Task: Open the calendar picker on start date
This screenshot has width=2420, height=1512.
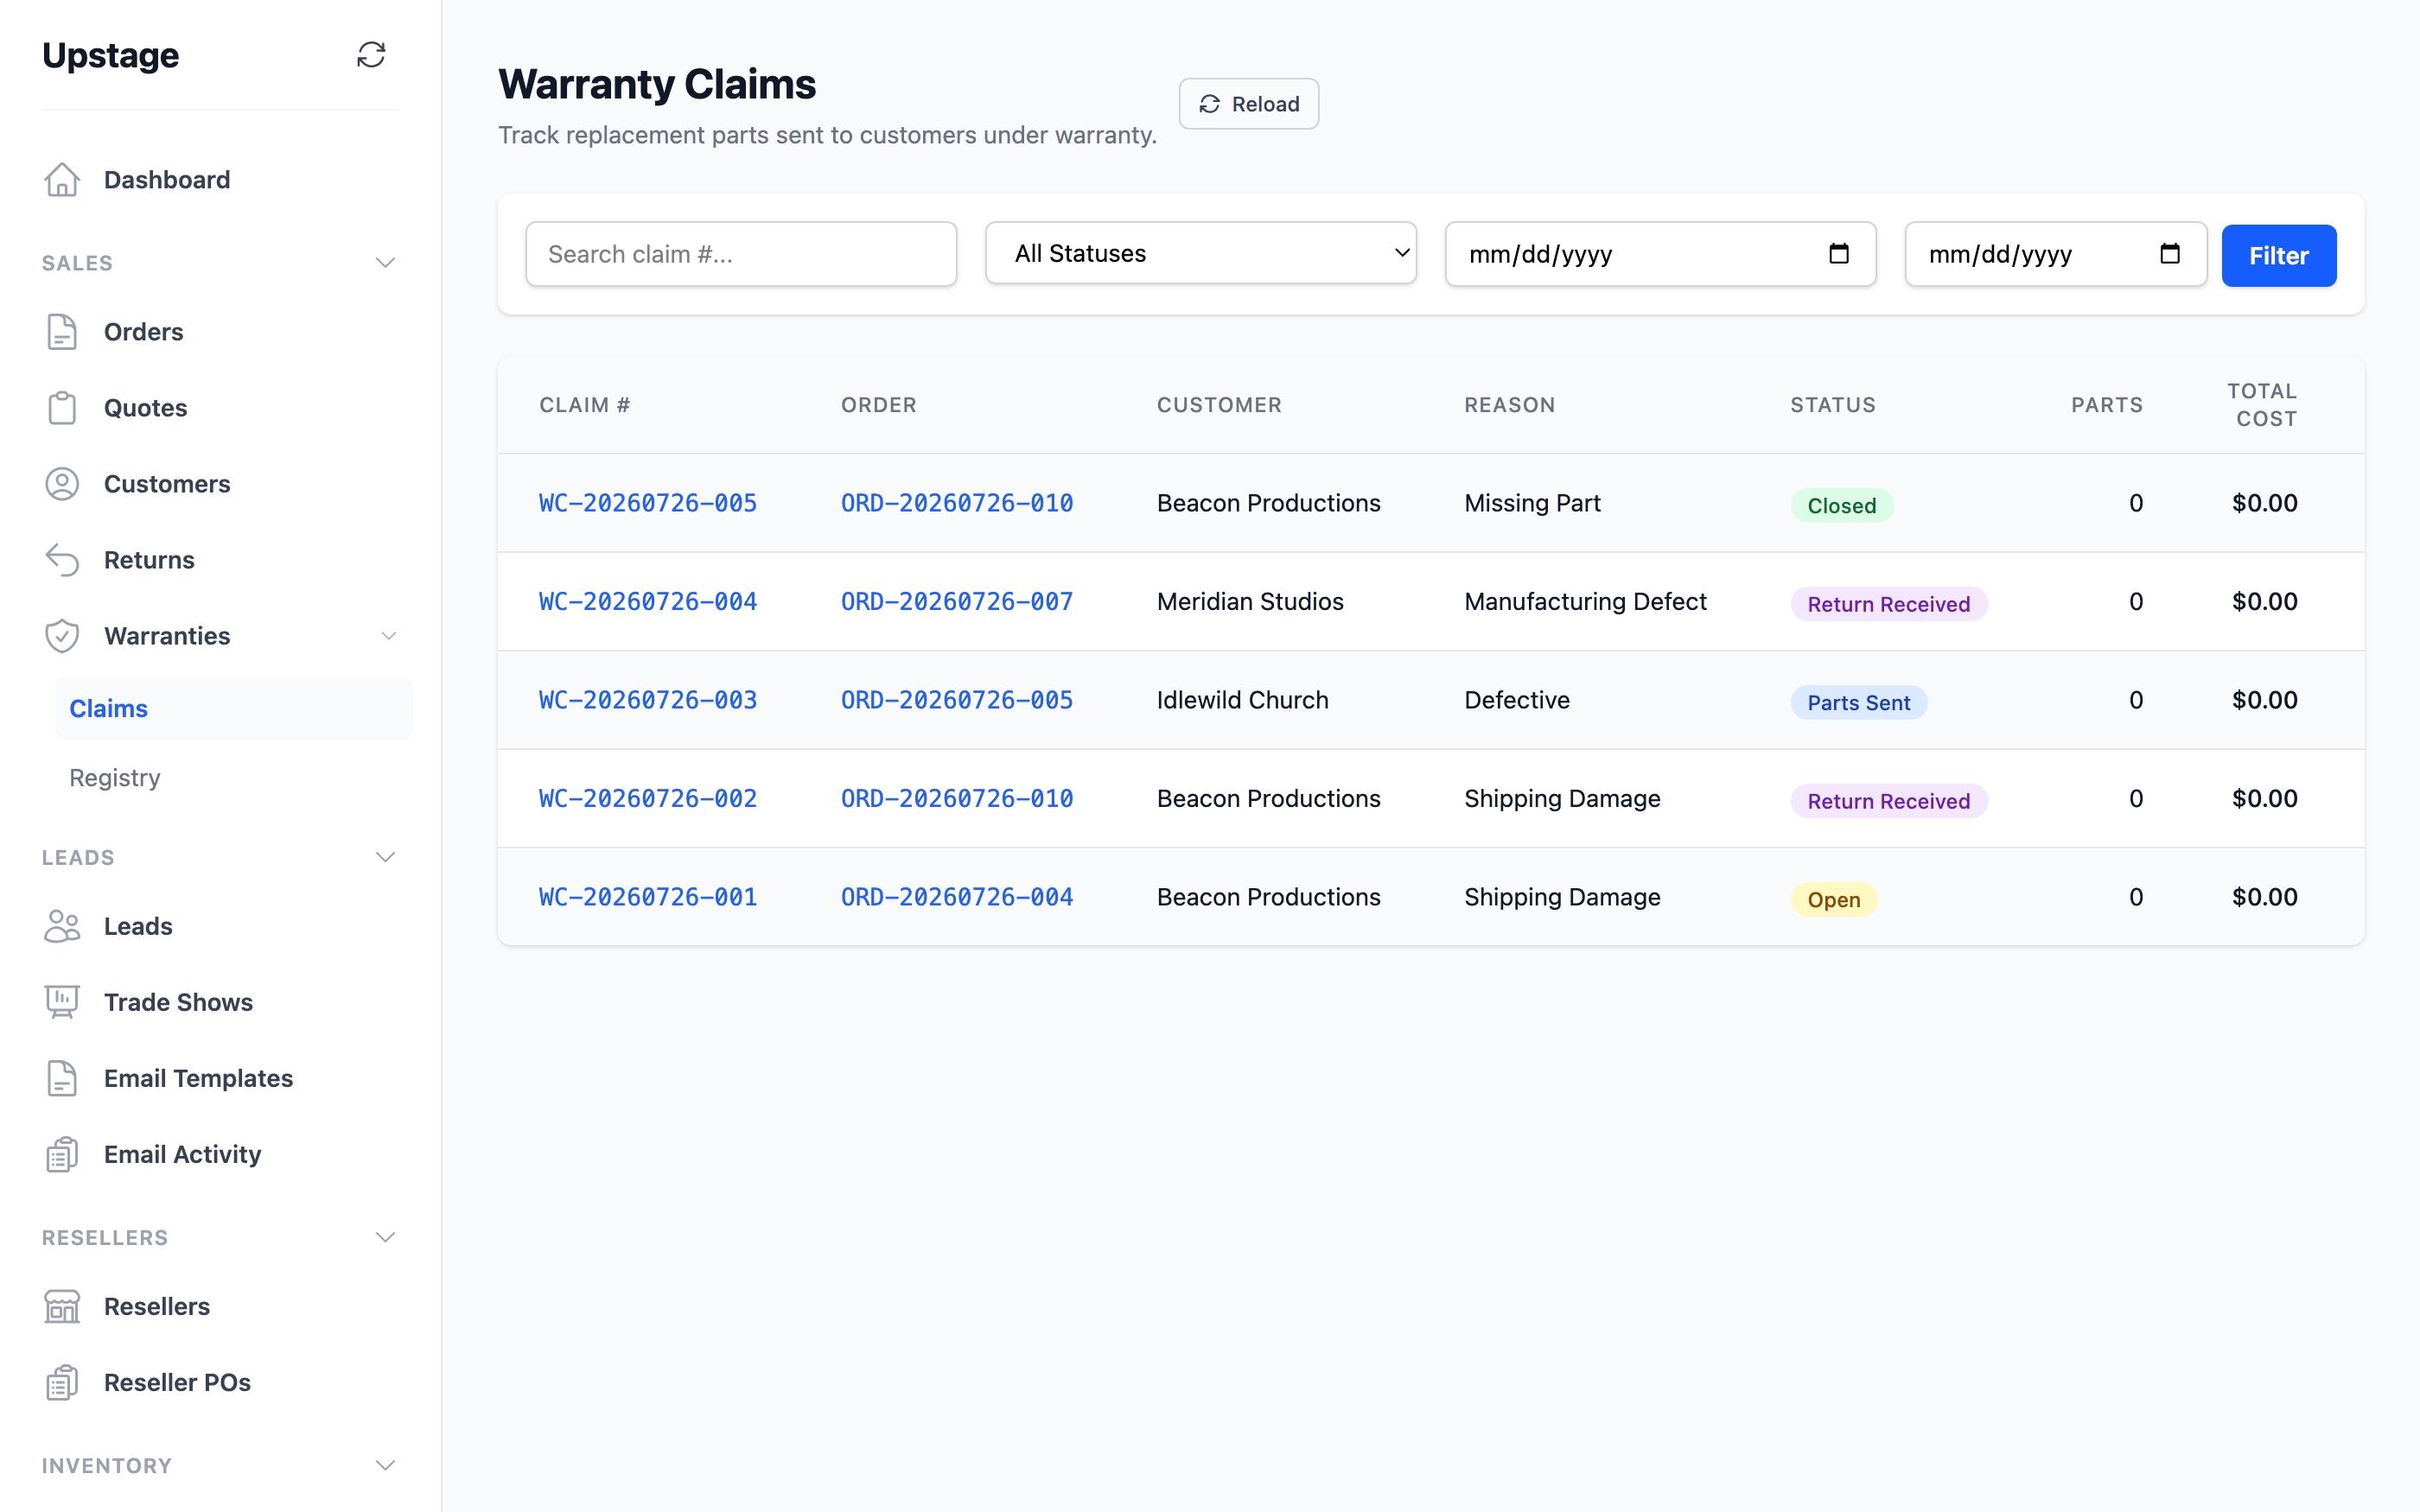Action: [1838, 254]
